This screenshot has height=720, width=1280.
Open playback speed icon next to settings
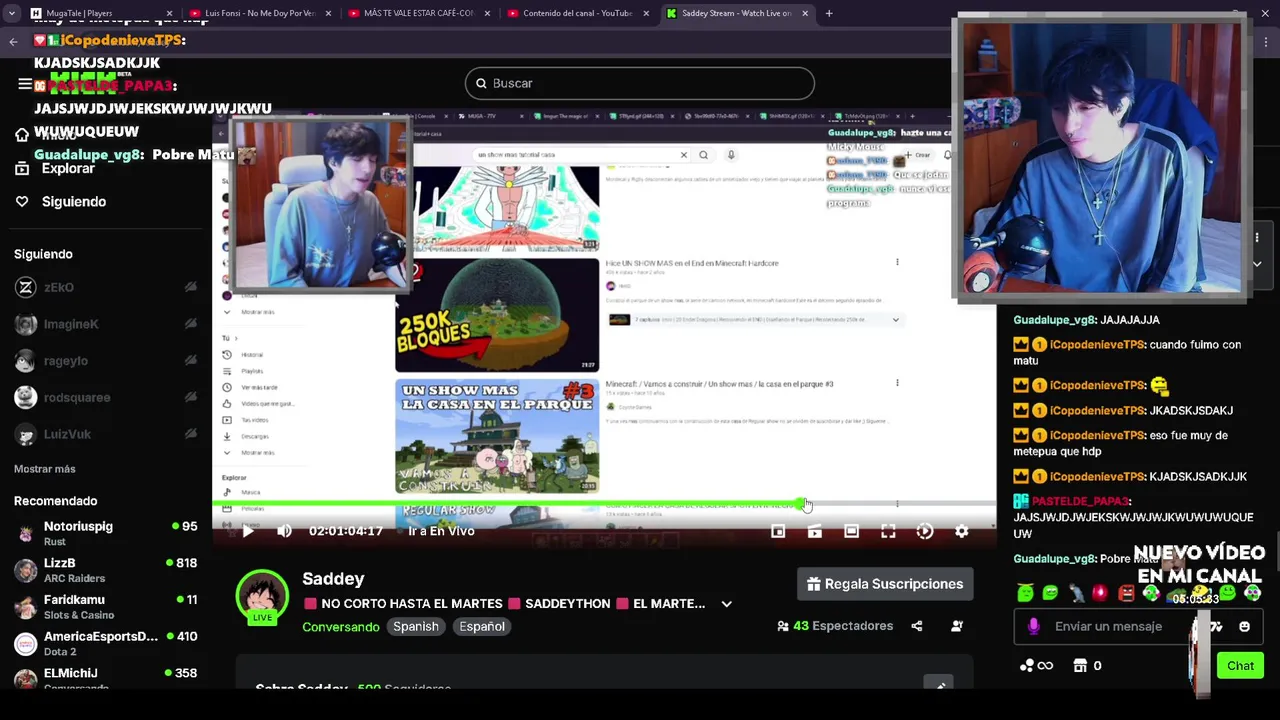click(925, 531)
